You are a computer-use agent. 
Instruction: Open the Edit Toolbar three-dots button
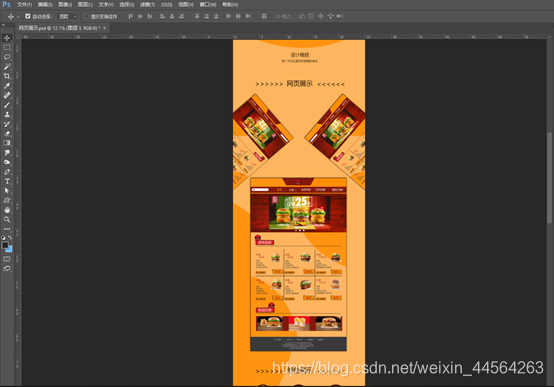click(x=7, y=229)
